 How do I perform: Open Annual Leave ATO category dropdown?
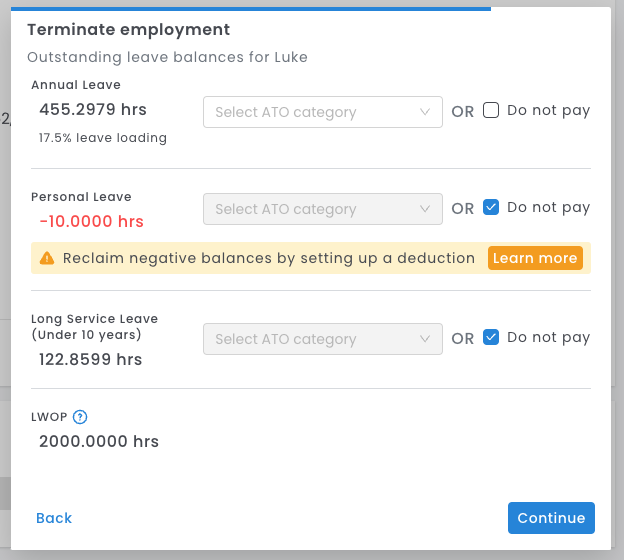tap(322, 112)
